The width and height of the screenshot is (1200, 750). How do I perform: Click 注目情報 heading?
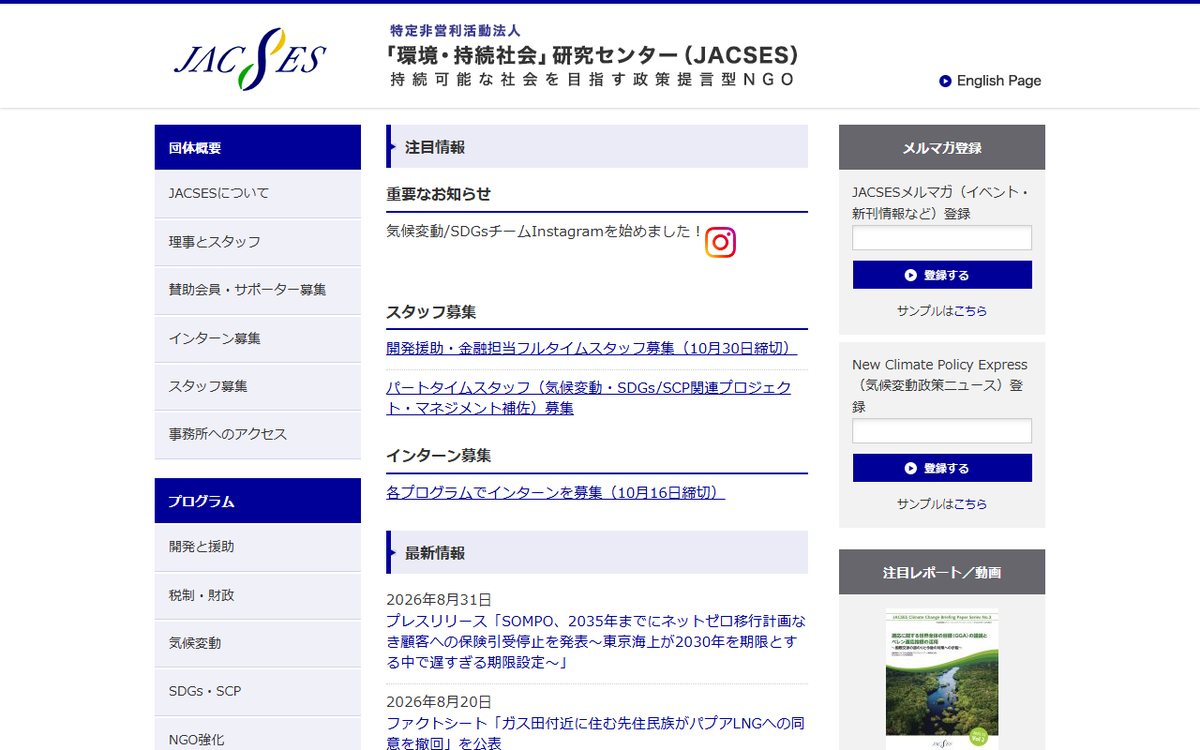[597, 147]
